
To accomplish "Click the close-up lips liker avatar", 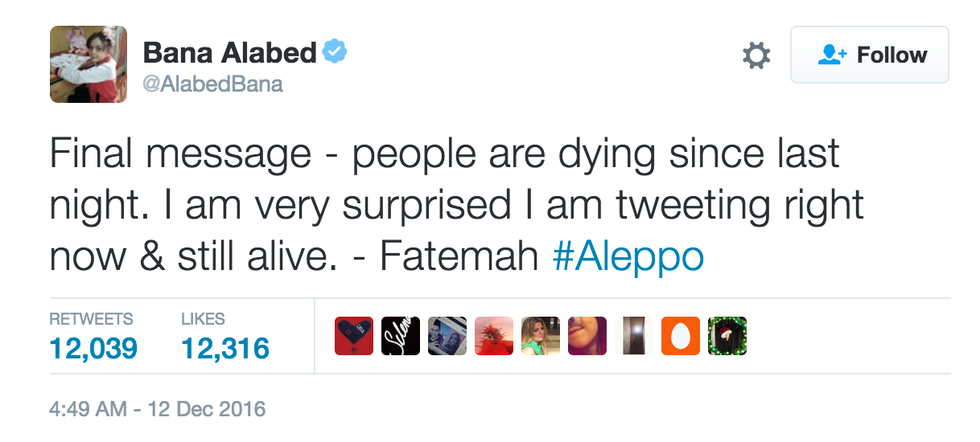I will [x=587, y=336].
